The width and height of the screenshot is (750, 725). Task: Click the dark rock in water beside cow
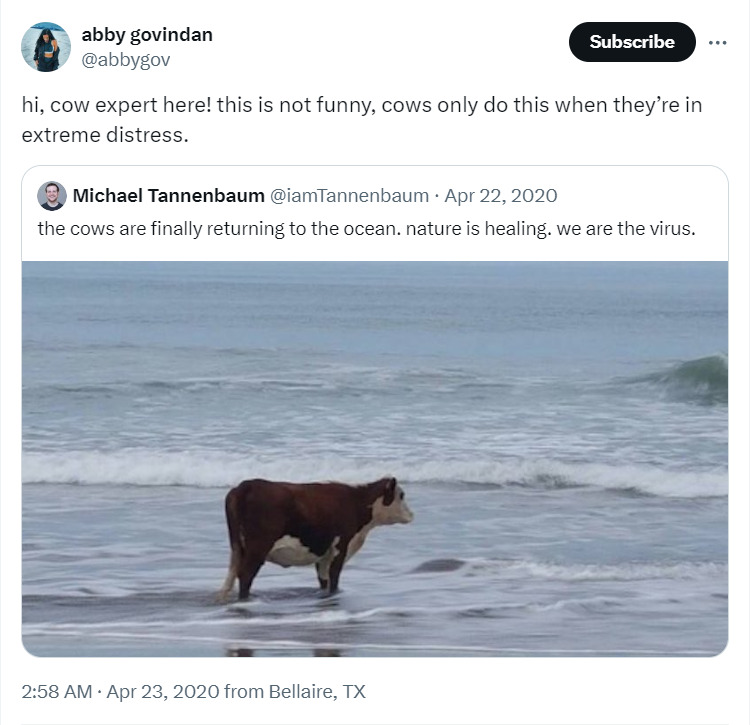tap(439, 566)
